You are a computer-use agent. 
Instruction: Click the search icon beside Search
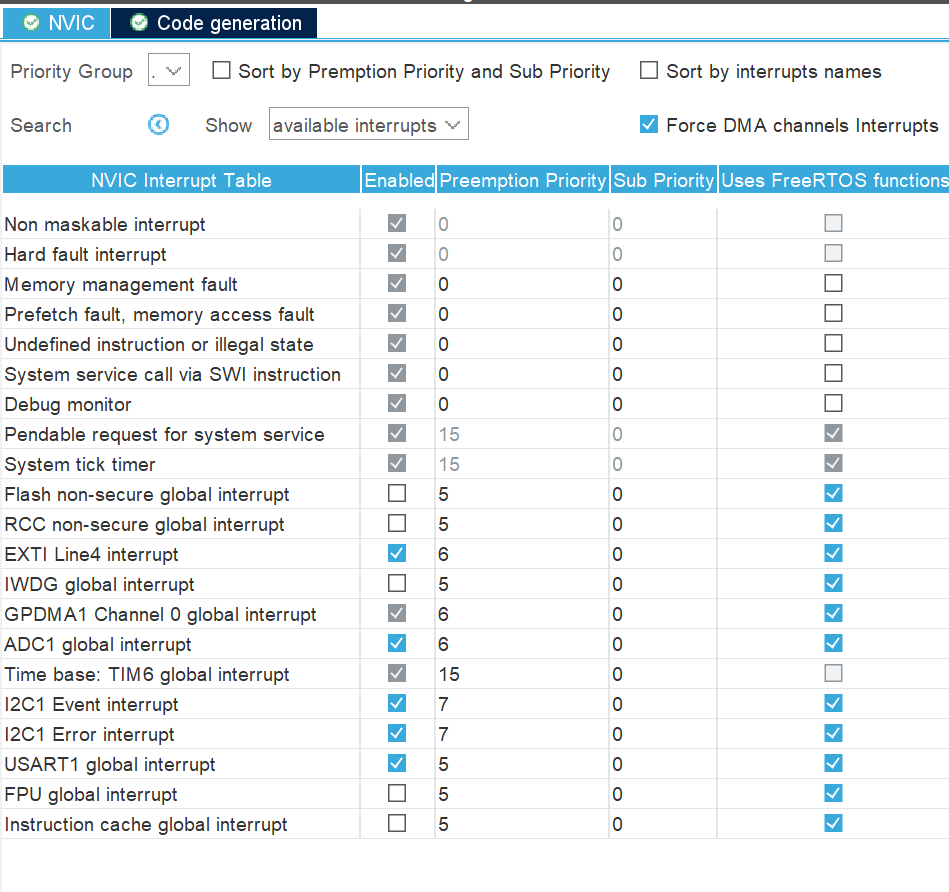(159, 125)
